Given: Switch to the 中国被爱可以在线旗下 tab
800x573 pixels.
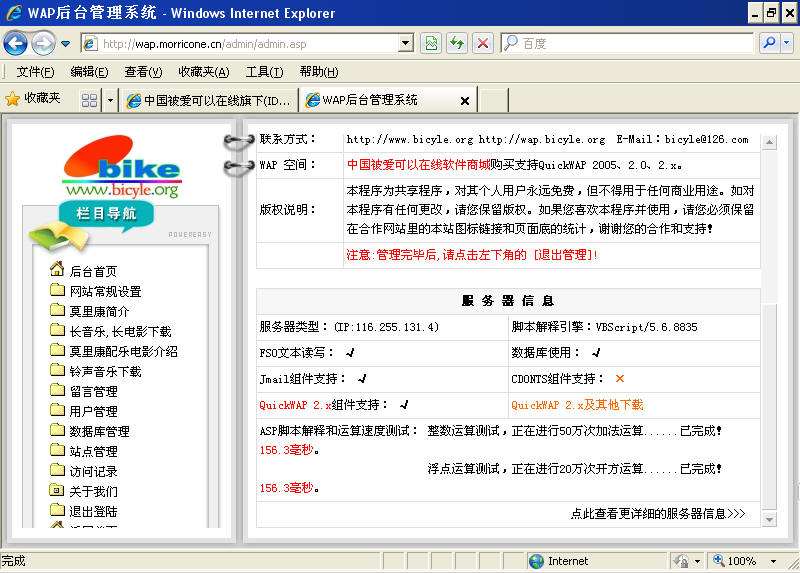Looking at the screenshot, I should [x=208, y=100].
